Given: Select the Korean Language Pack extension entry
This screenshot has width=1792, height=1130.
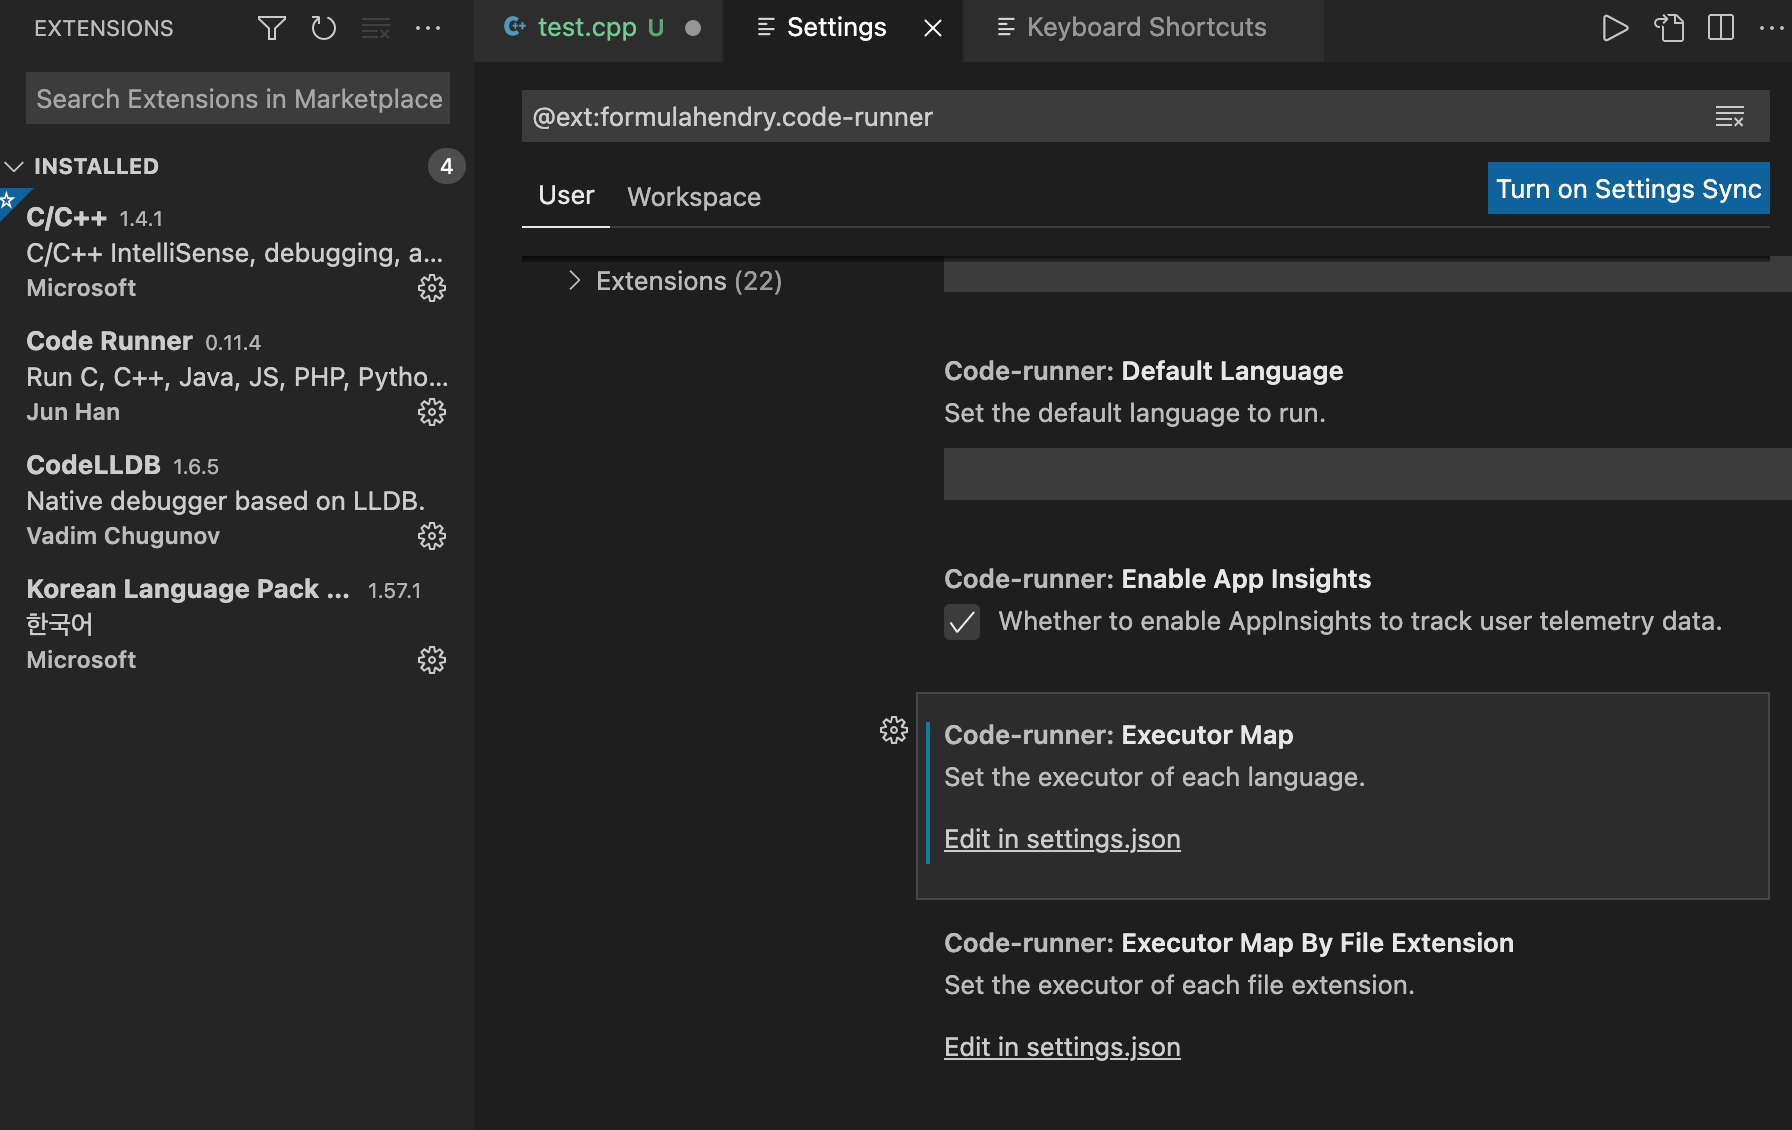Looking at the screenshot, I should 237,624.
